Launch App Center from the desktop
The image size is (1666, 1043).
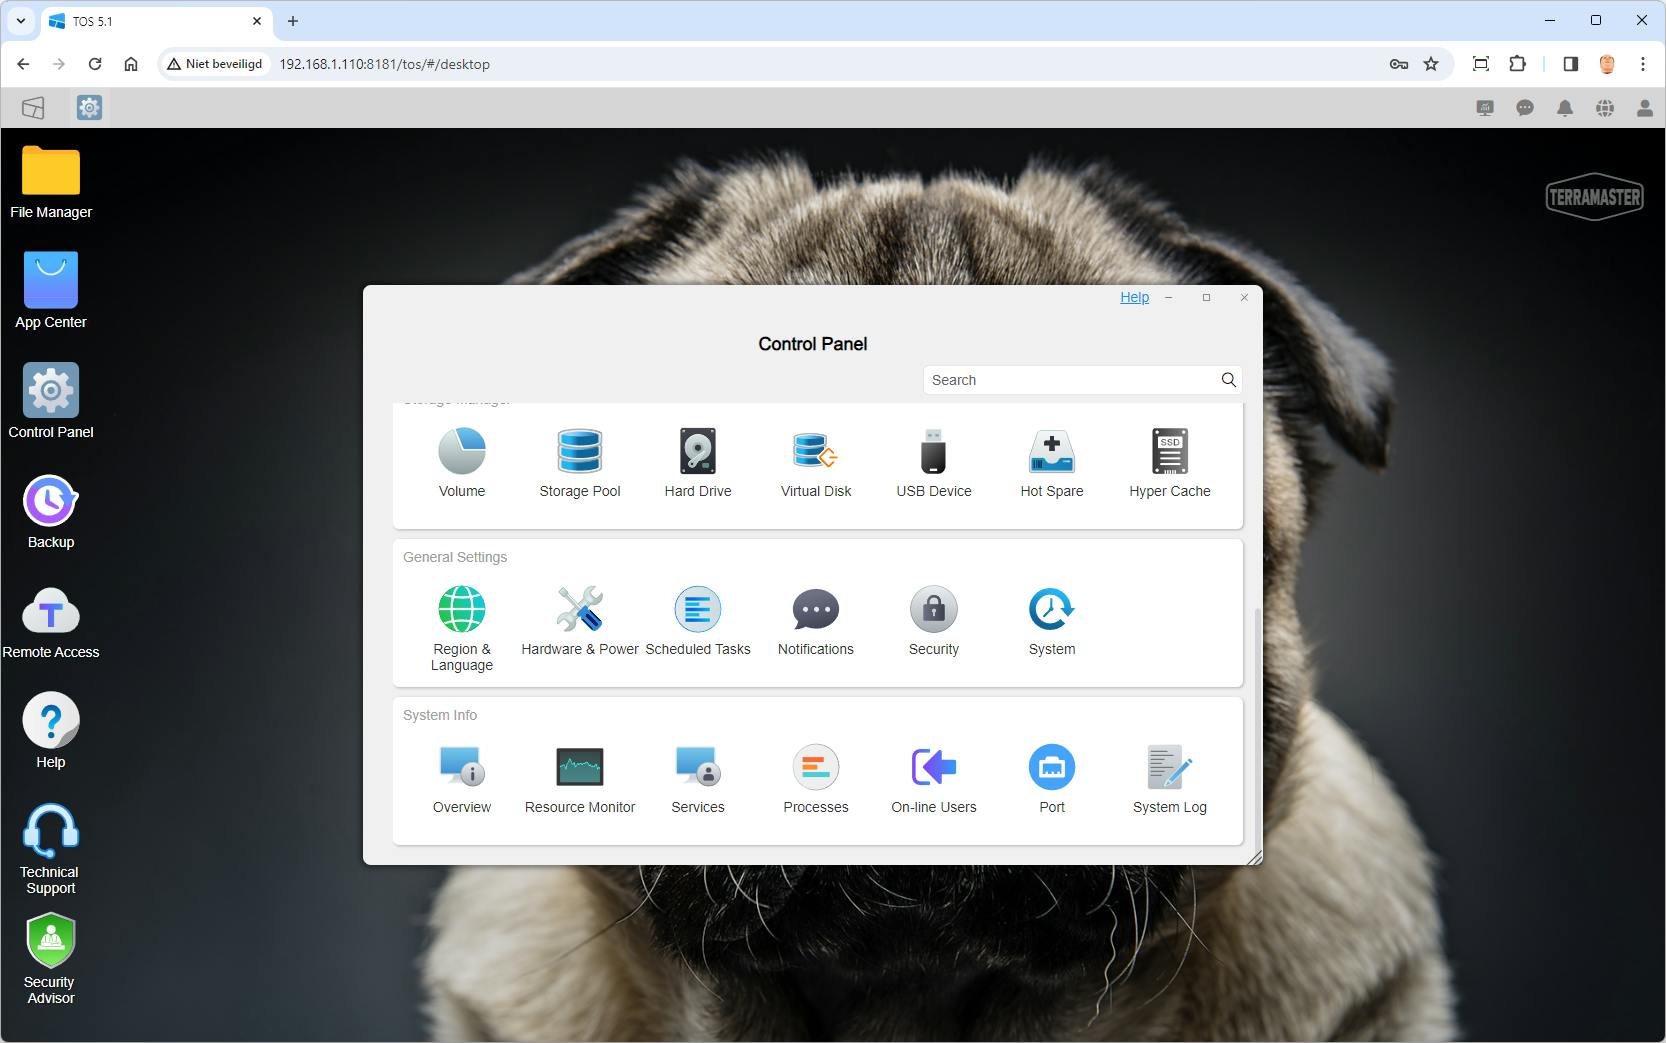pyautogui.click(x=51, y=290)
